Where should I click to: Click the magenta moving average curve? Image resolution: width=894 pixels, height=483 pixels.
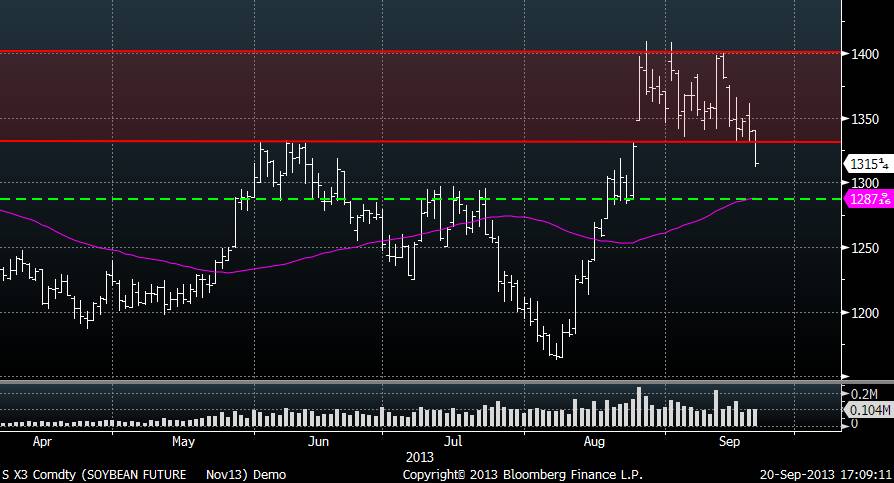(x=300, y=260)
